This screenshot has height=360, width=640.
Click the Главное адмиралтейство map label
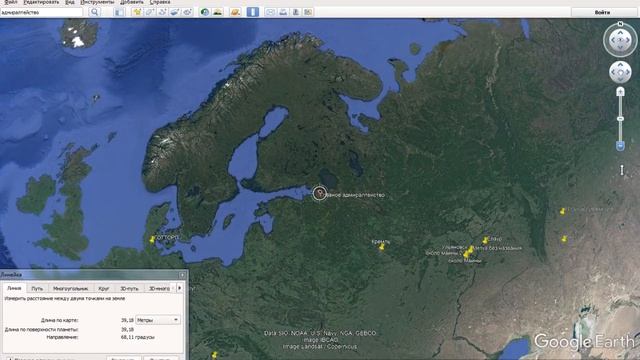tap(356, 195)
